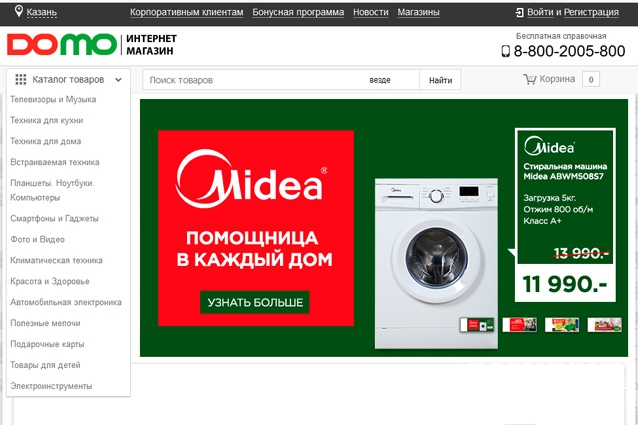Choose Красота и Здоровье category
Viewport: 638px width, 425px height.
point(50,281)
